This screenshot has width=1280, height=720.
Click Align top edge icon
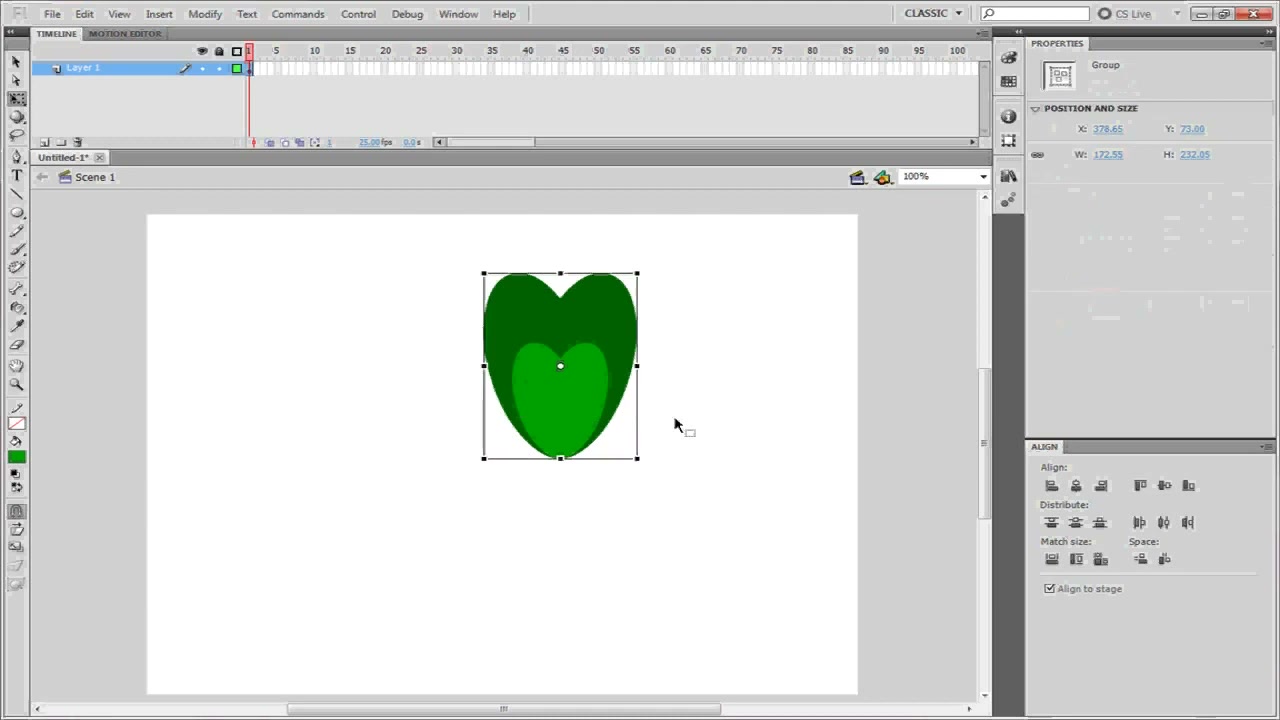[x=1140, y=486]
